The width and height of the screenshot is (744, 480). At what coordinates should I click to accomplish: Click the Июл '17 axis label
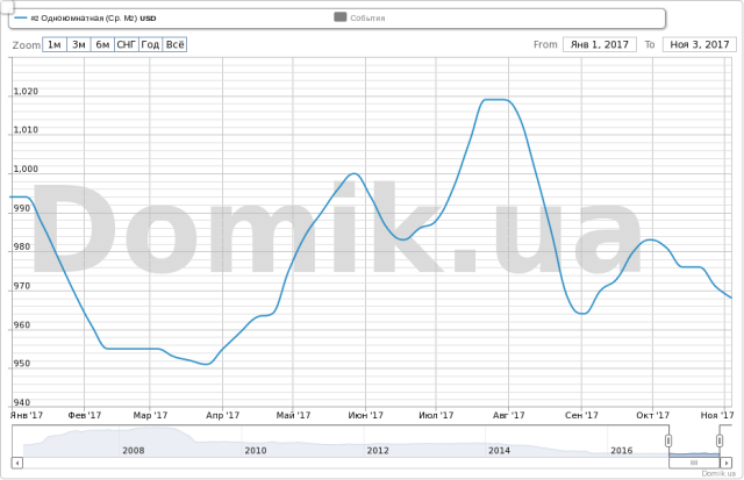tap(436, 415)
